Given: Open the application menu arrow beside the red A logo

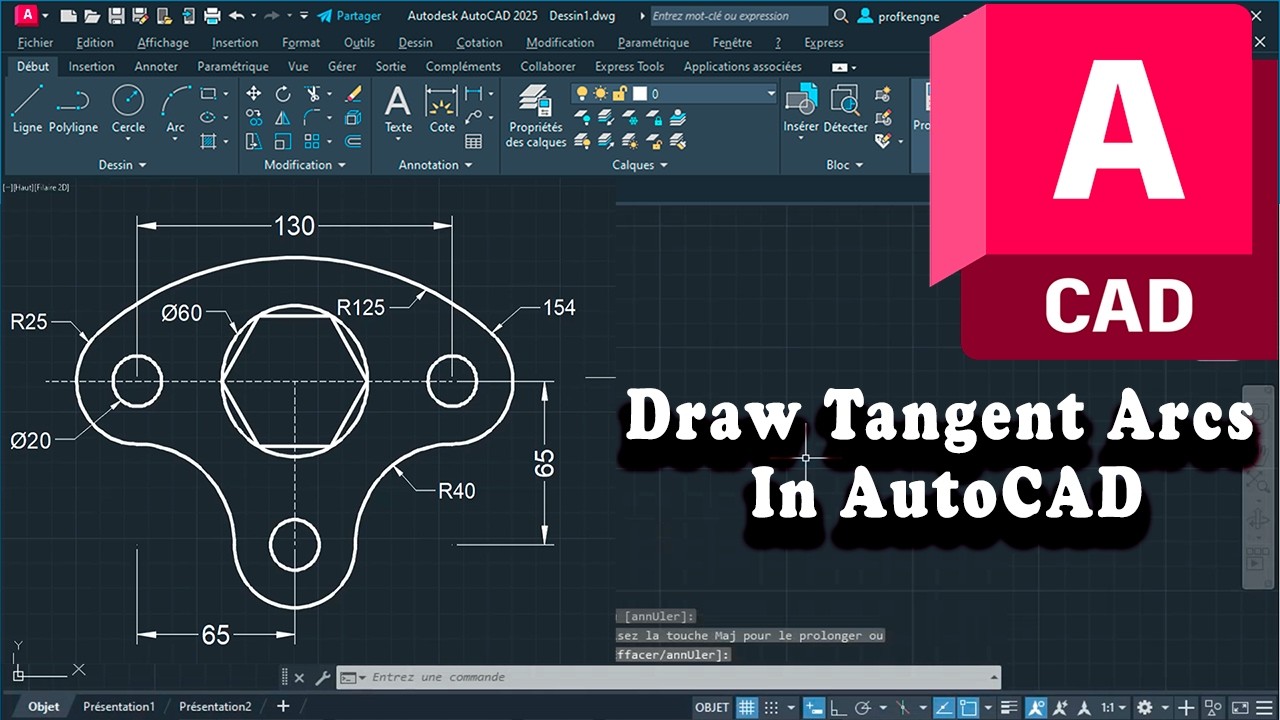Looking at the screenshot, I should point(44,16).
